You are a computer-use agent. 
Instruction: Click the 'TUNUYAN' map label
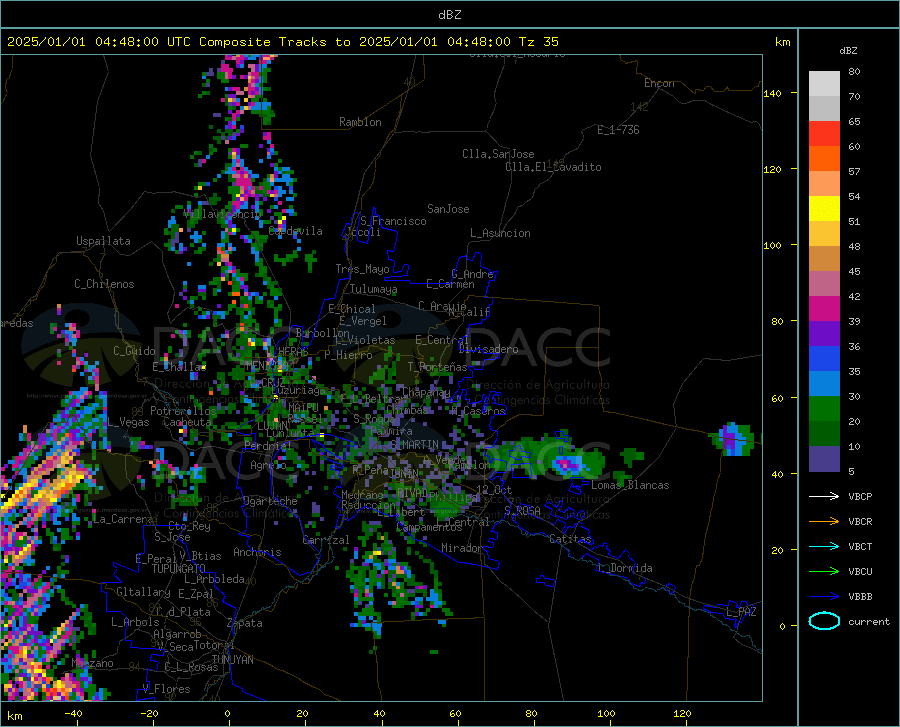tap(232, 659)
